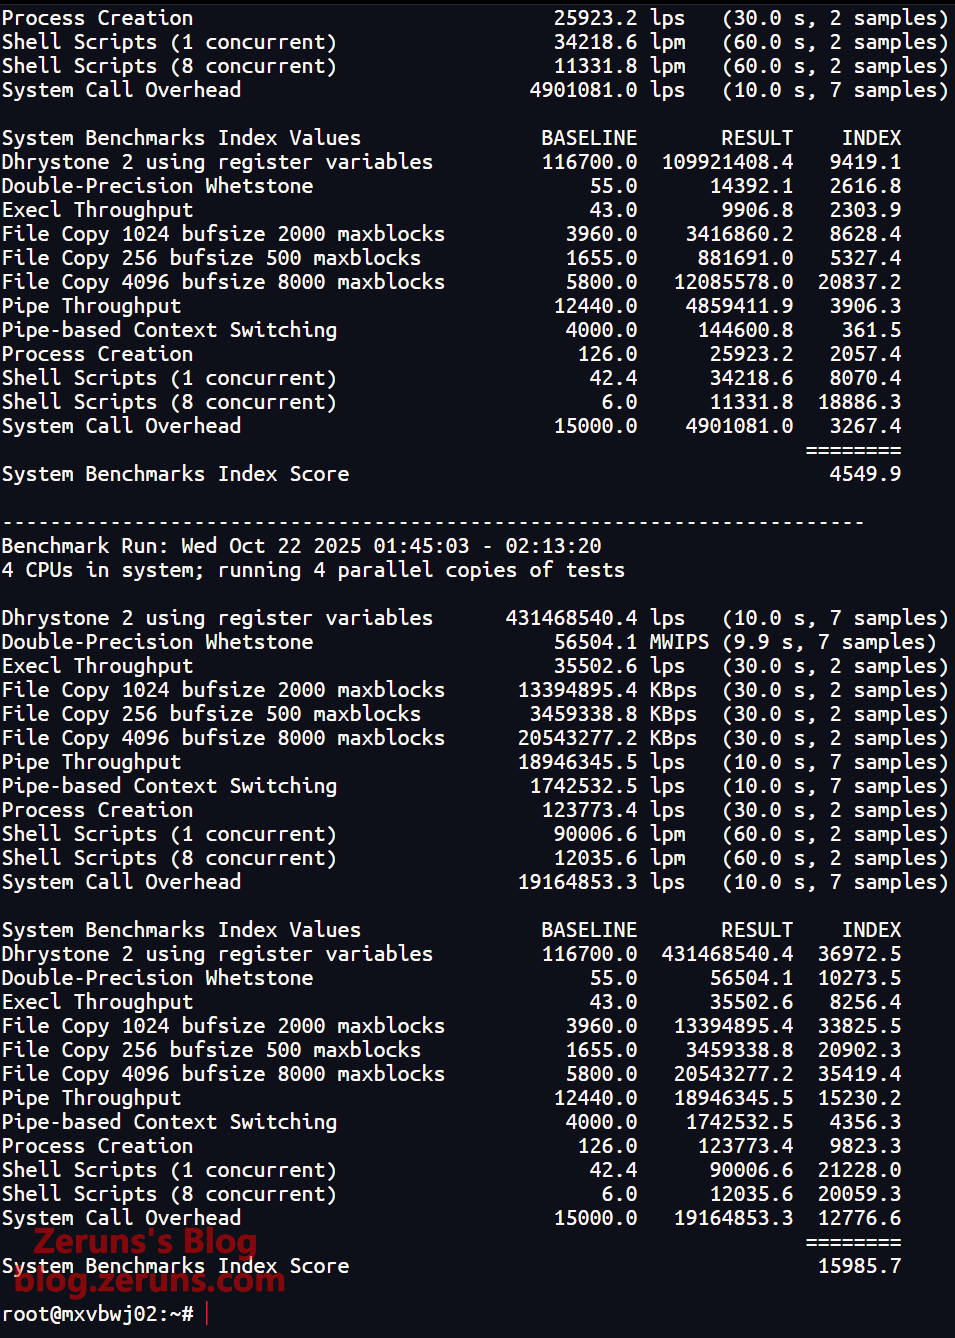Click the root@mxvbwj02 shell prompt
The height and width of the screenshot is (1338, 955).
(97, 1314)
